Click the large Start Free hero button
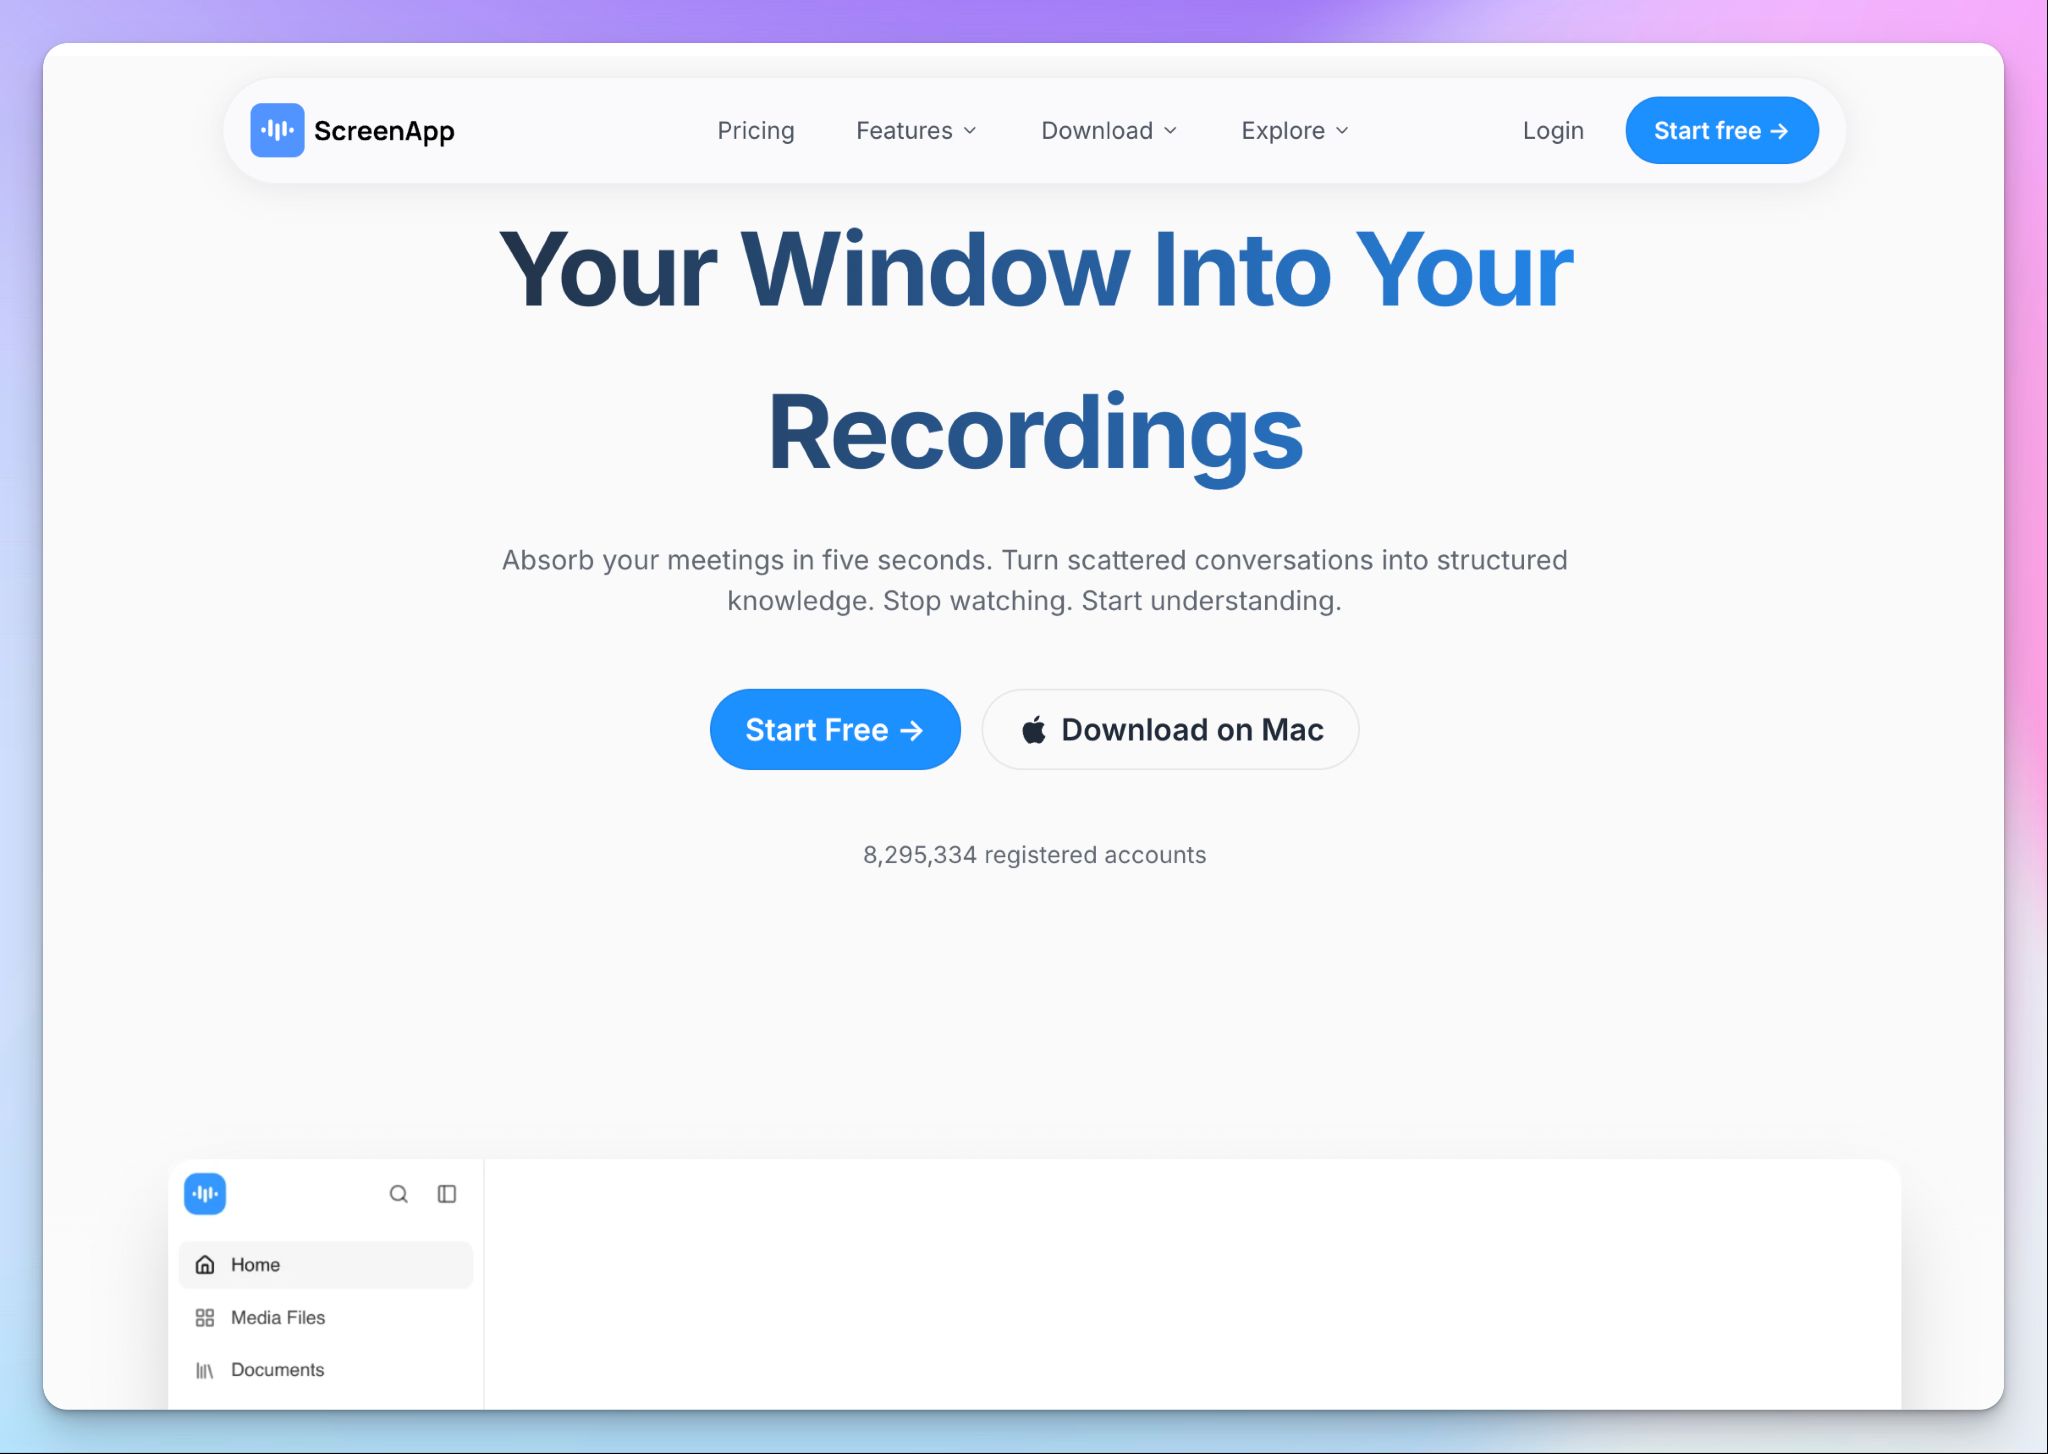This screenshot has height=1454, width=2048. (x=835, y=729)
